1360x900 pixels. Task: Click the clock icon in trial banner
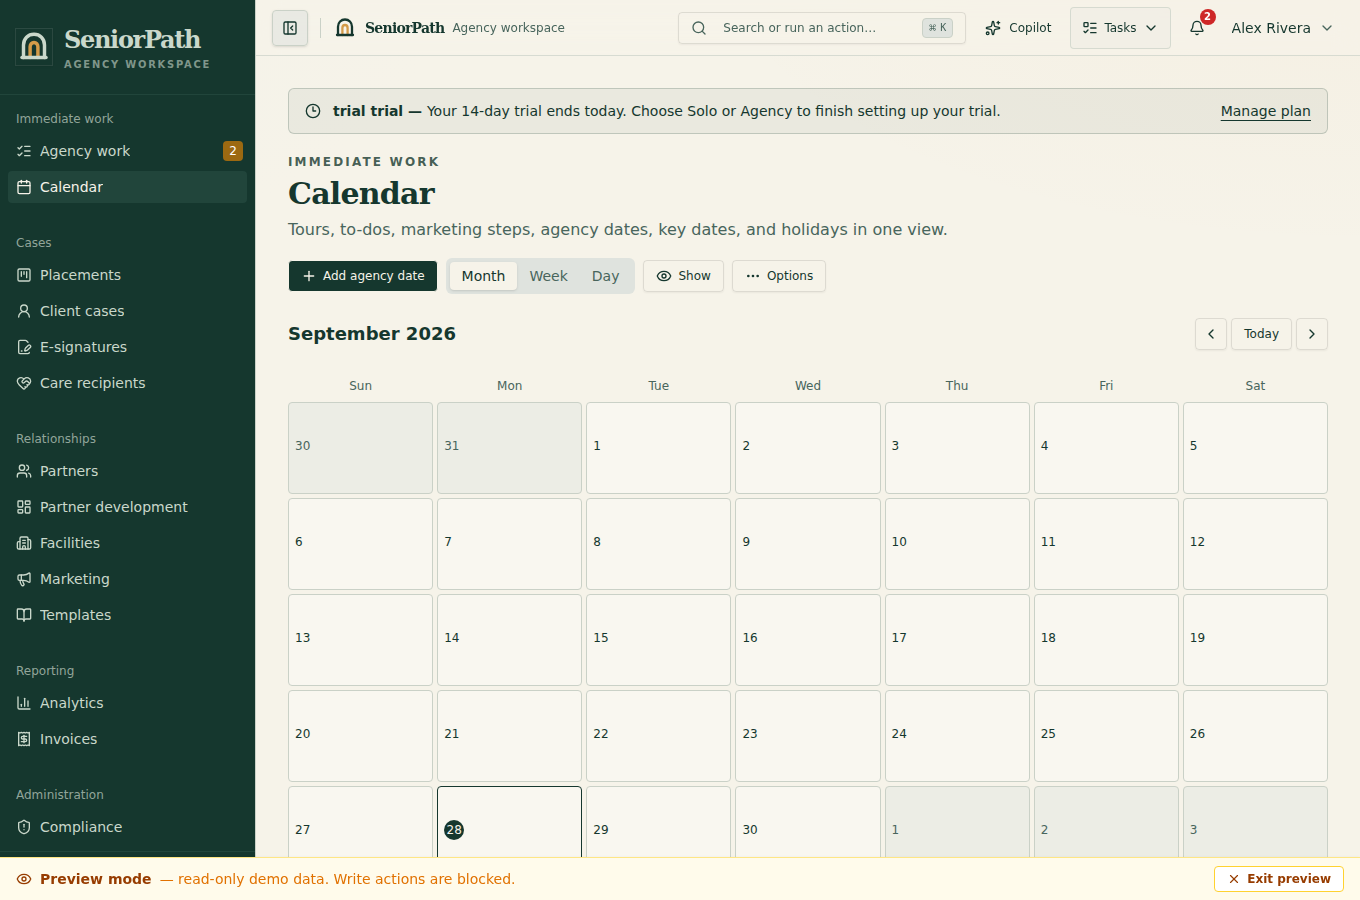[x=313, y=111]
